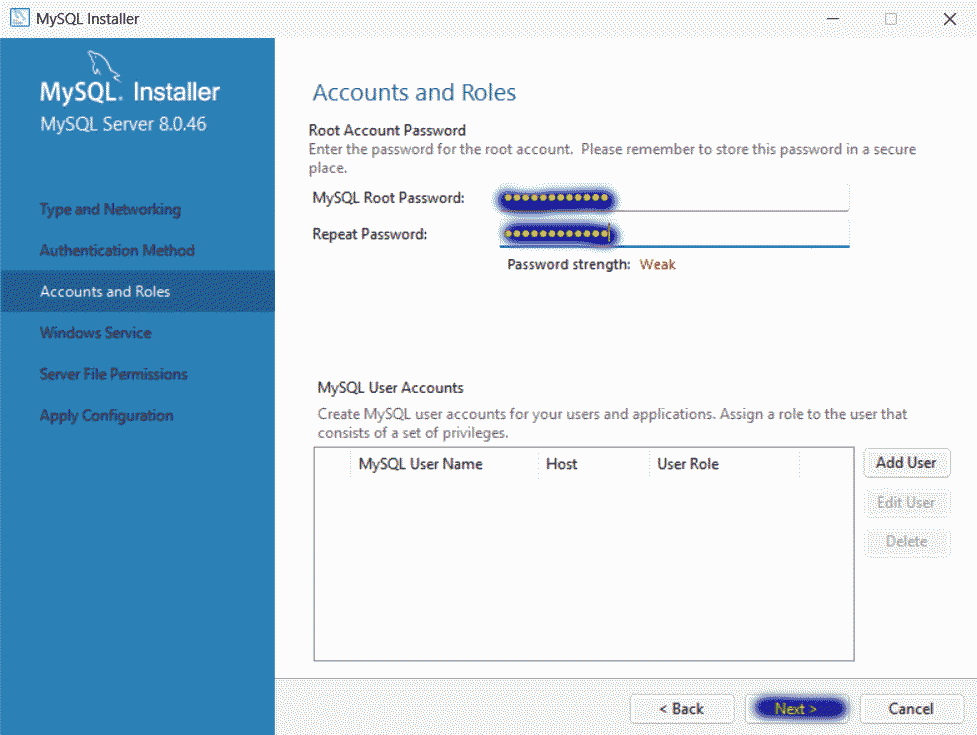Screen dimensions: 977x735
Task: Click the disabled Edit User button
Action: [x=907, y=503]
